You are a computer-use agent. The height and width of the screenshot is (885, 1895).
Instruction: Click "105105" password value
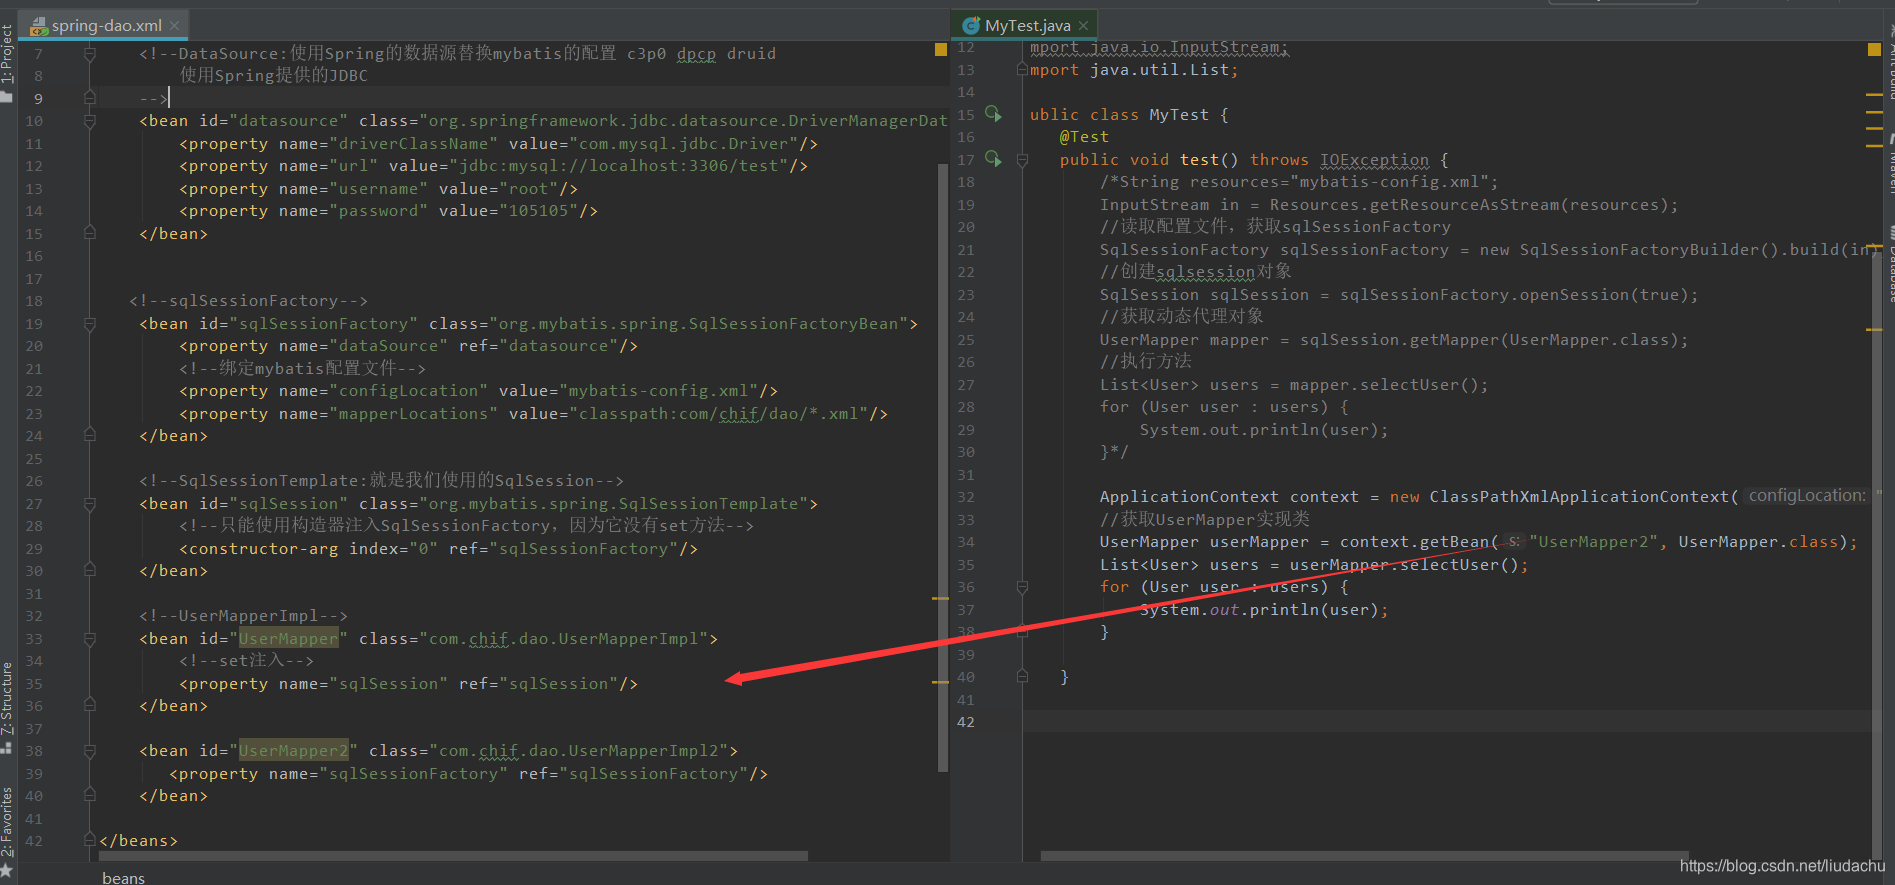coord(539,211)
